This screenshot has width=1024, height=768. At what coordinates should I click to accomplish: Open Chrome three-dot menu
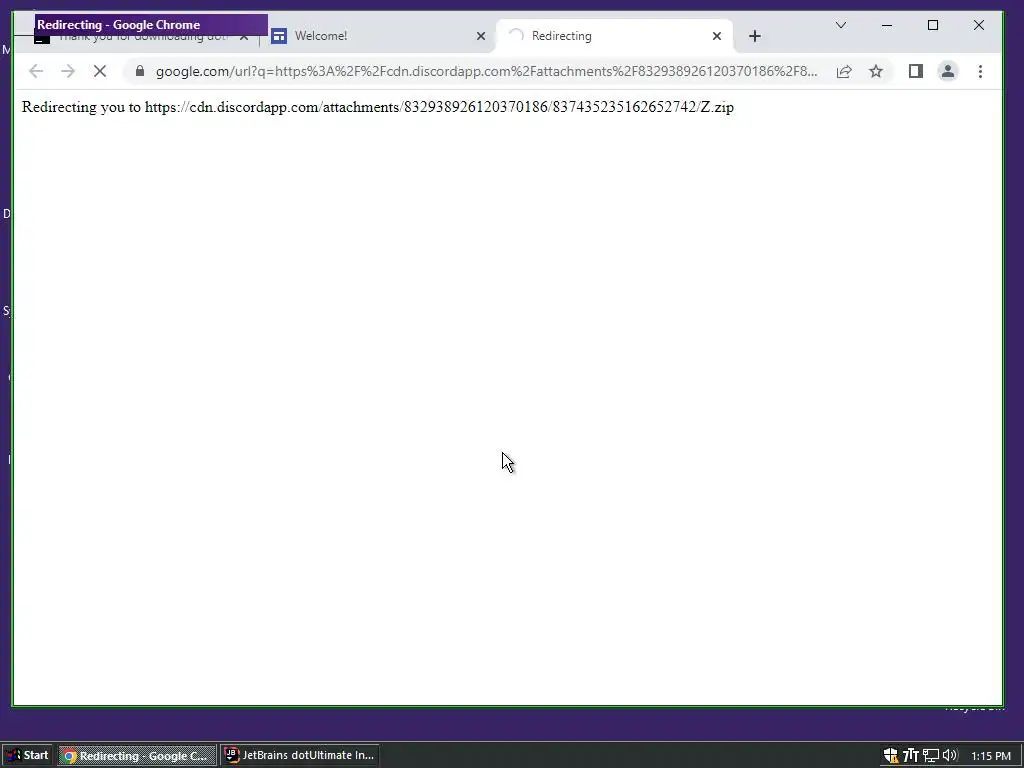(x=980, y=71)
